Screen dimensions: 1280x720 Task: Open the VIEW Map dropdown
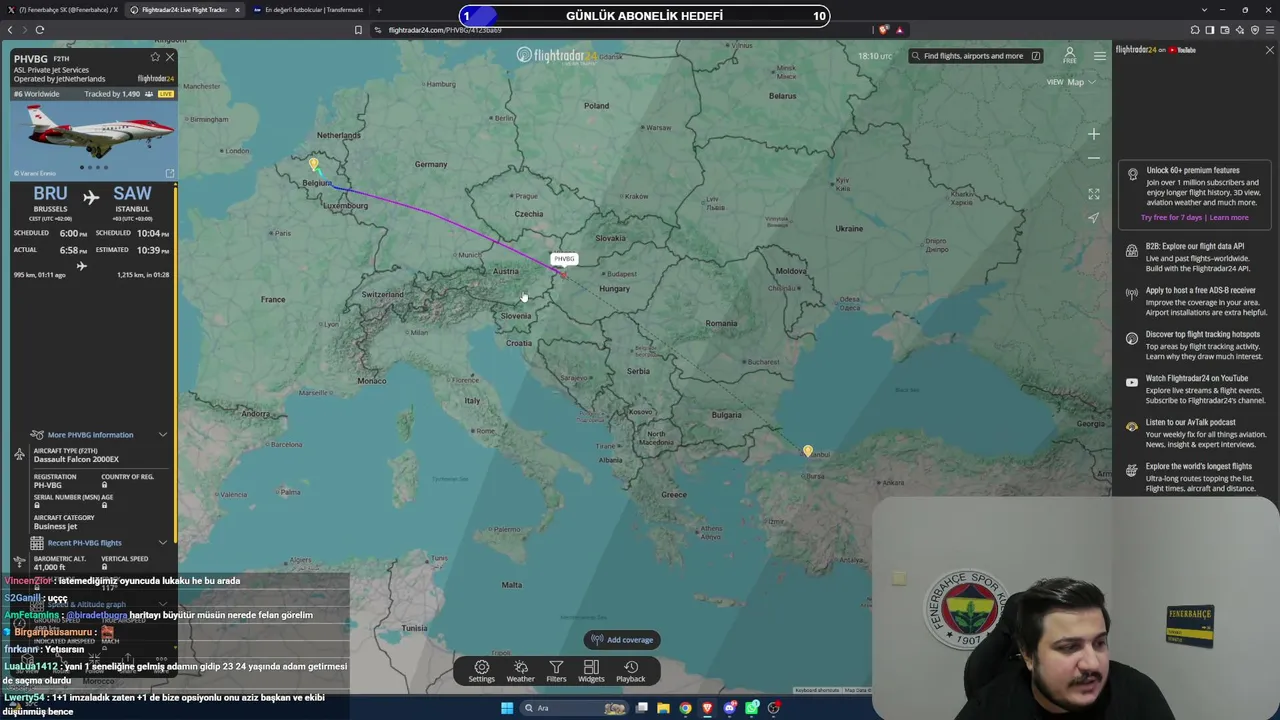click(1071, 82)
